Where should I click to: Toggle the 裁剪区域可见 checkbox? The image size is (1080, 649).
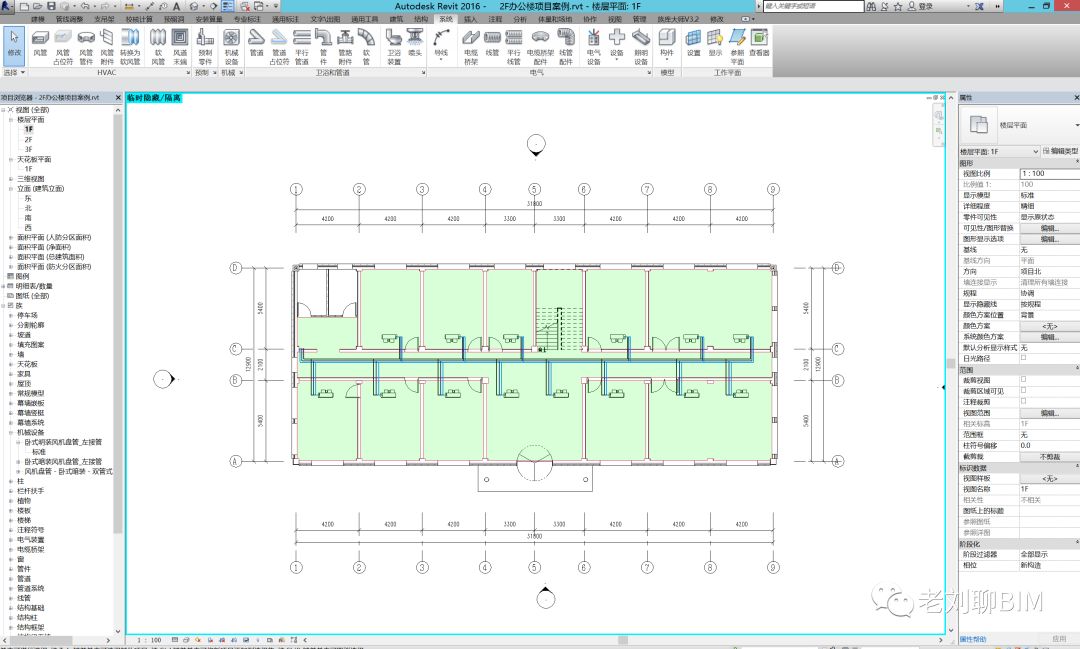click(x=1024, y=390)
